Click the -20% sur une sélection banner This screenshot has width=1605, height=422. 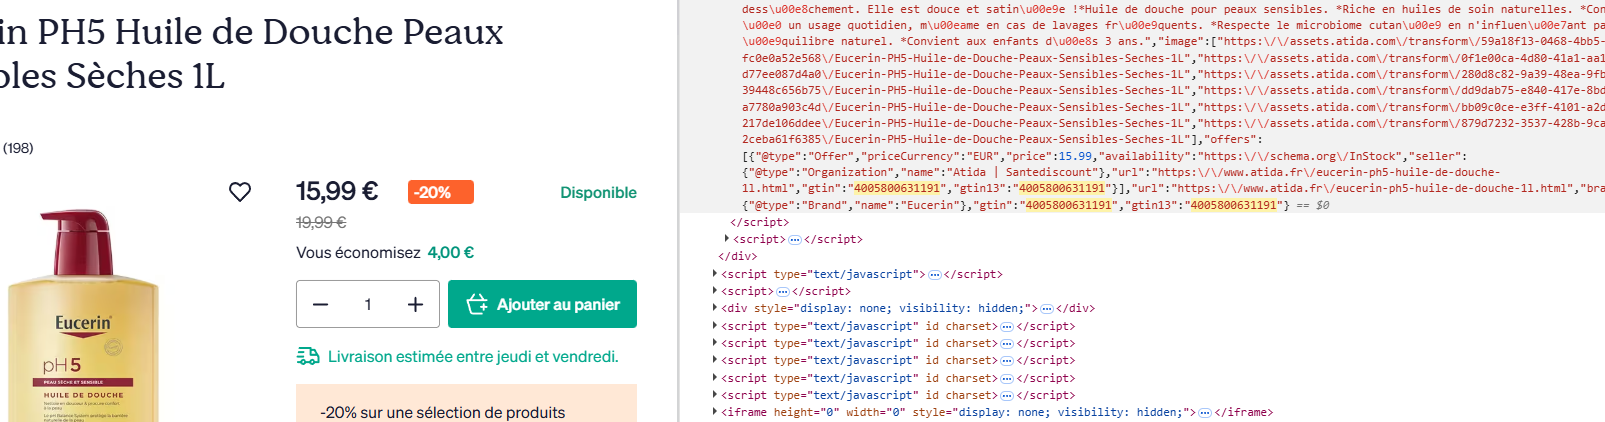click(x=443, y=412)
